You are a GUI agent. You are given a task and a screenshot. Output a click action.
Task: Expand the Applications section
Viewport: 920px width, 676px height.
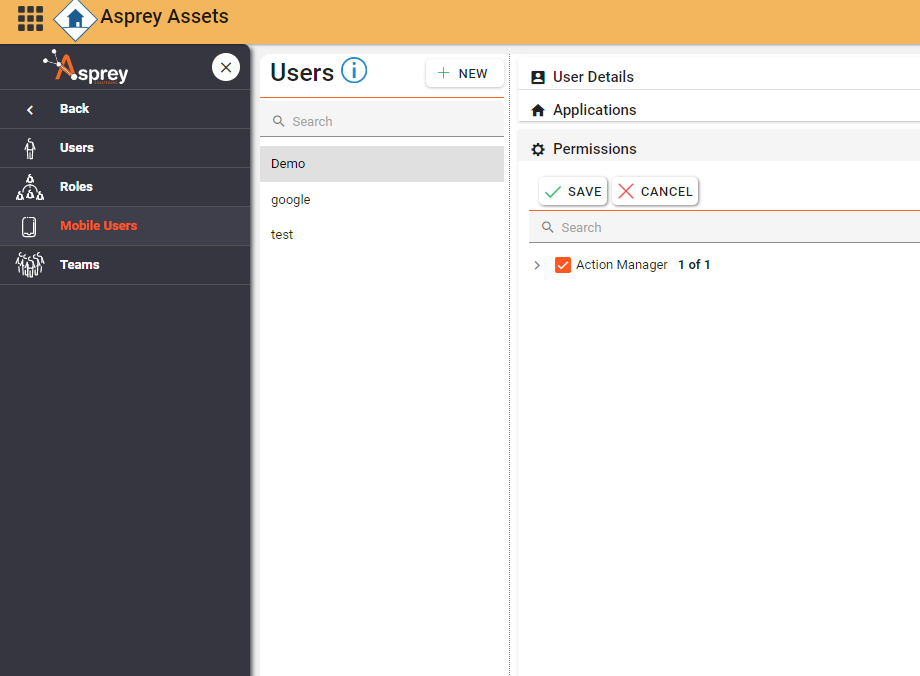tap(594, 110)
